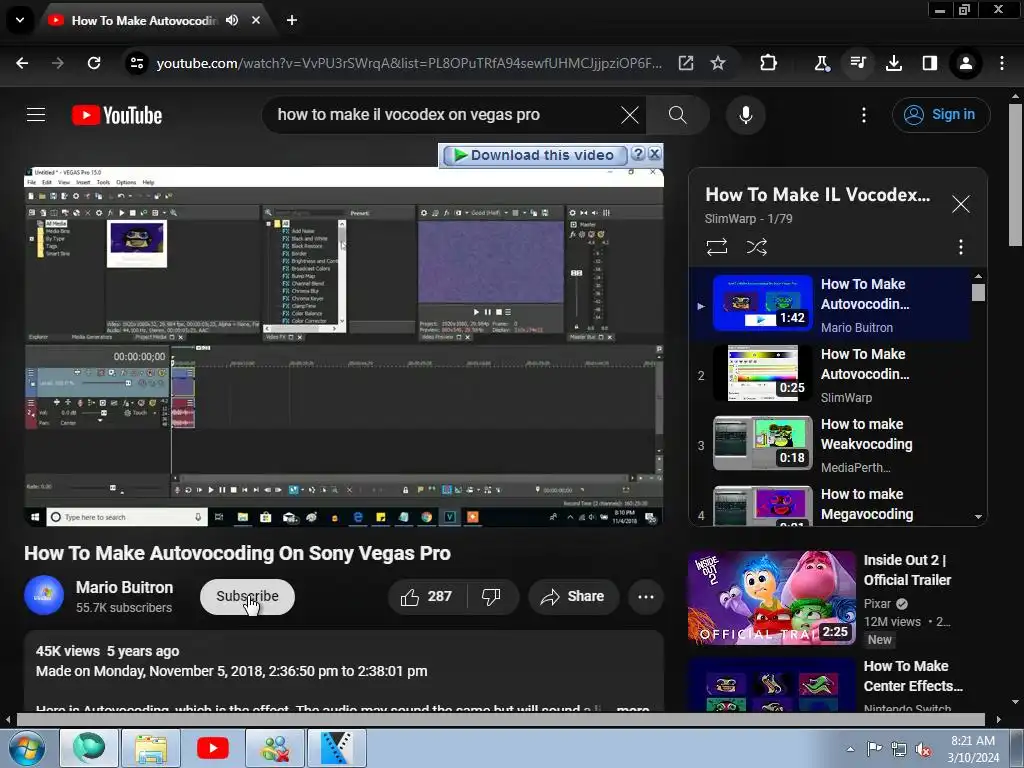
Task: Close the How To Make Autovocoding tab
Action: tap(256, 20)
